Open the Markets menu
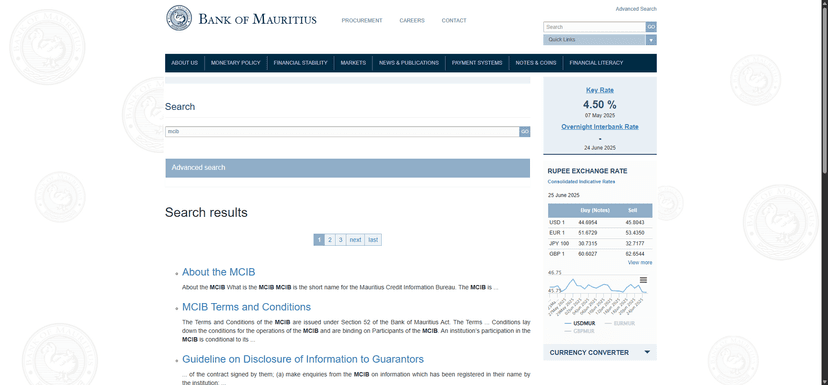Screen dimensions: 828x385 tap(353, 63)
